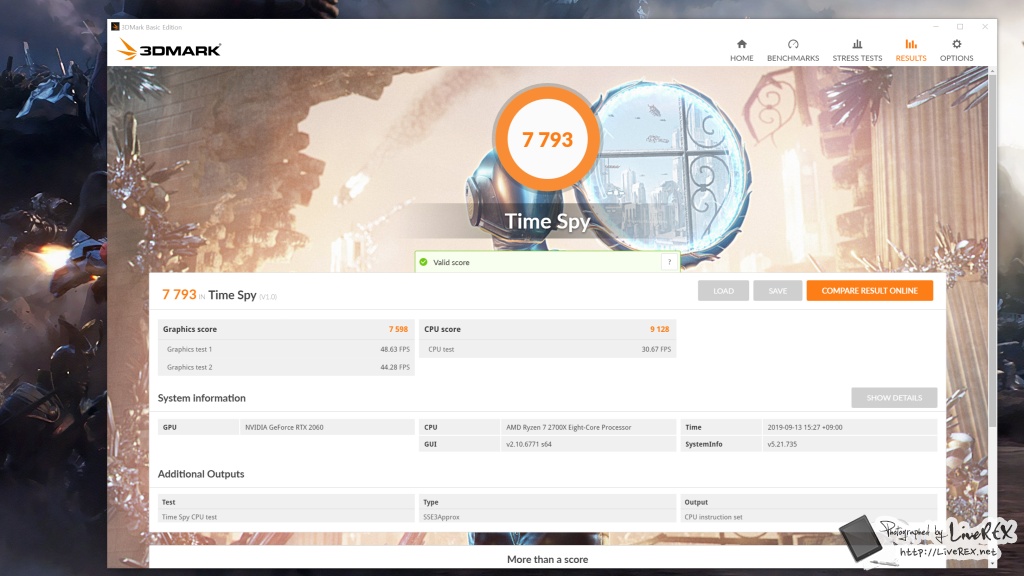Viewport: 1024px width, 576px height.
Task: Click the green Valid score checkmark
Action: pos(423,262)
